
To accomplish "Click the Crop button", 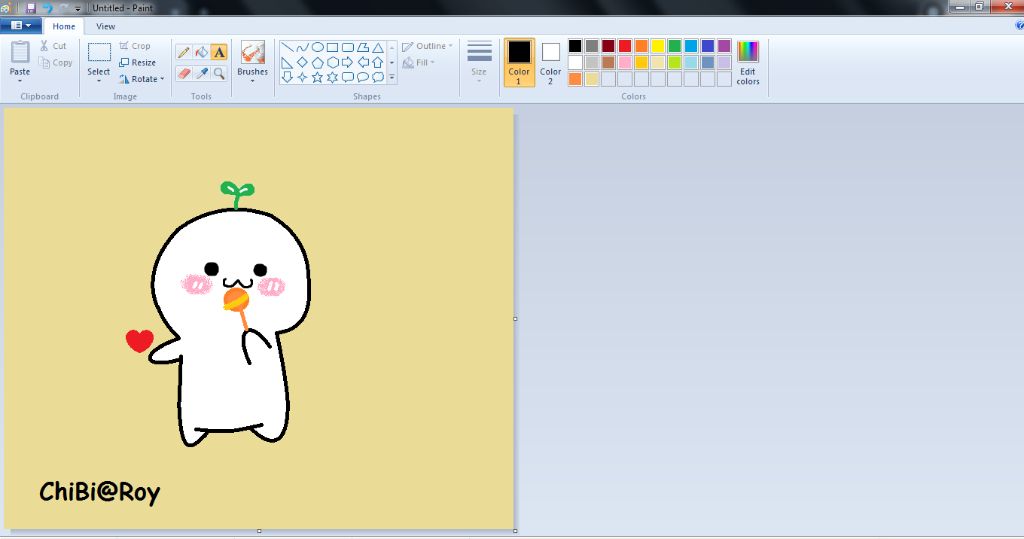I will click(x=135, y=46).
